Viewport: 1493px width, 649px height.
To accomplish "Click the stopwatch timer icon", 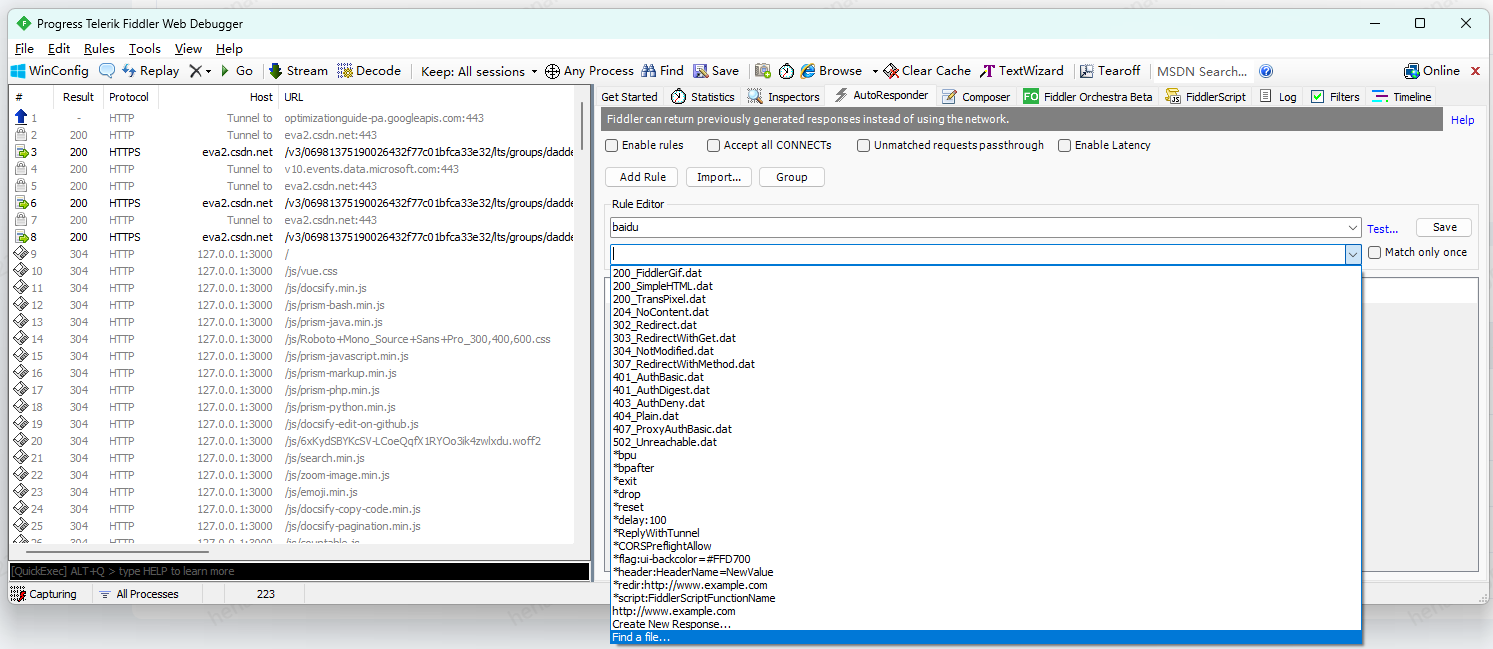I will [787, 71].
